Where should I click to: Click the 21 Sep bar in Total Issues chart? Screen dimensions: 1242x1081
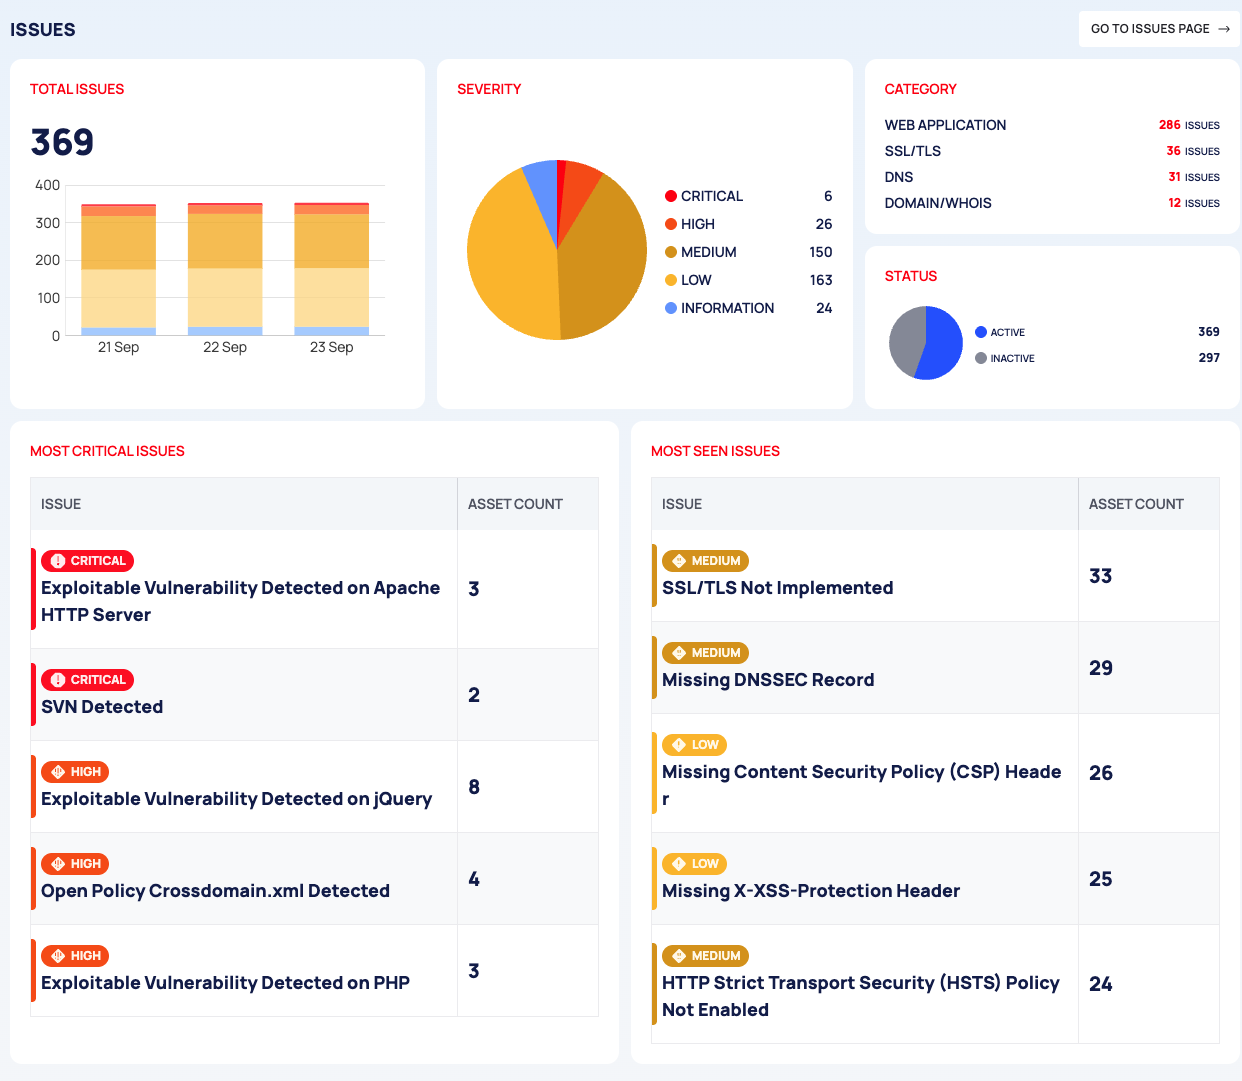[118, 270]
